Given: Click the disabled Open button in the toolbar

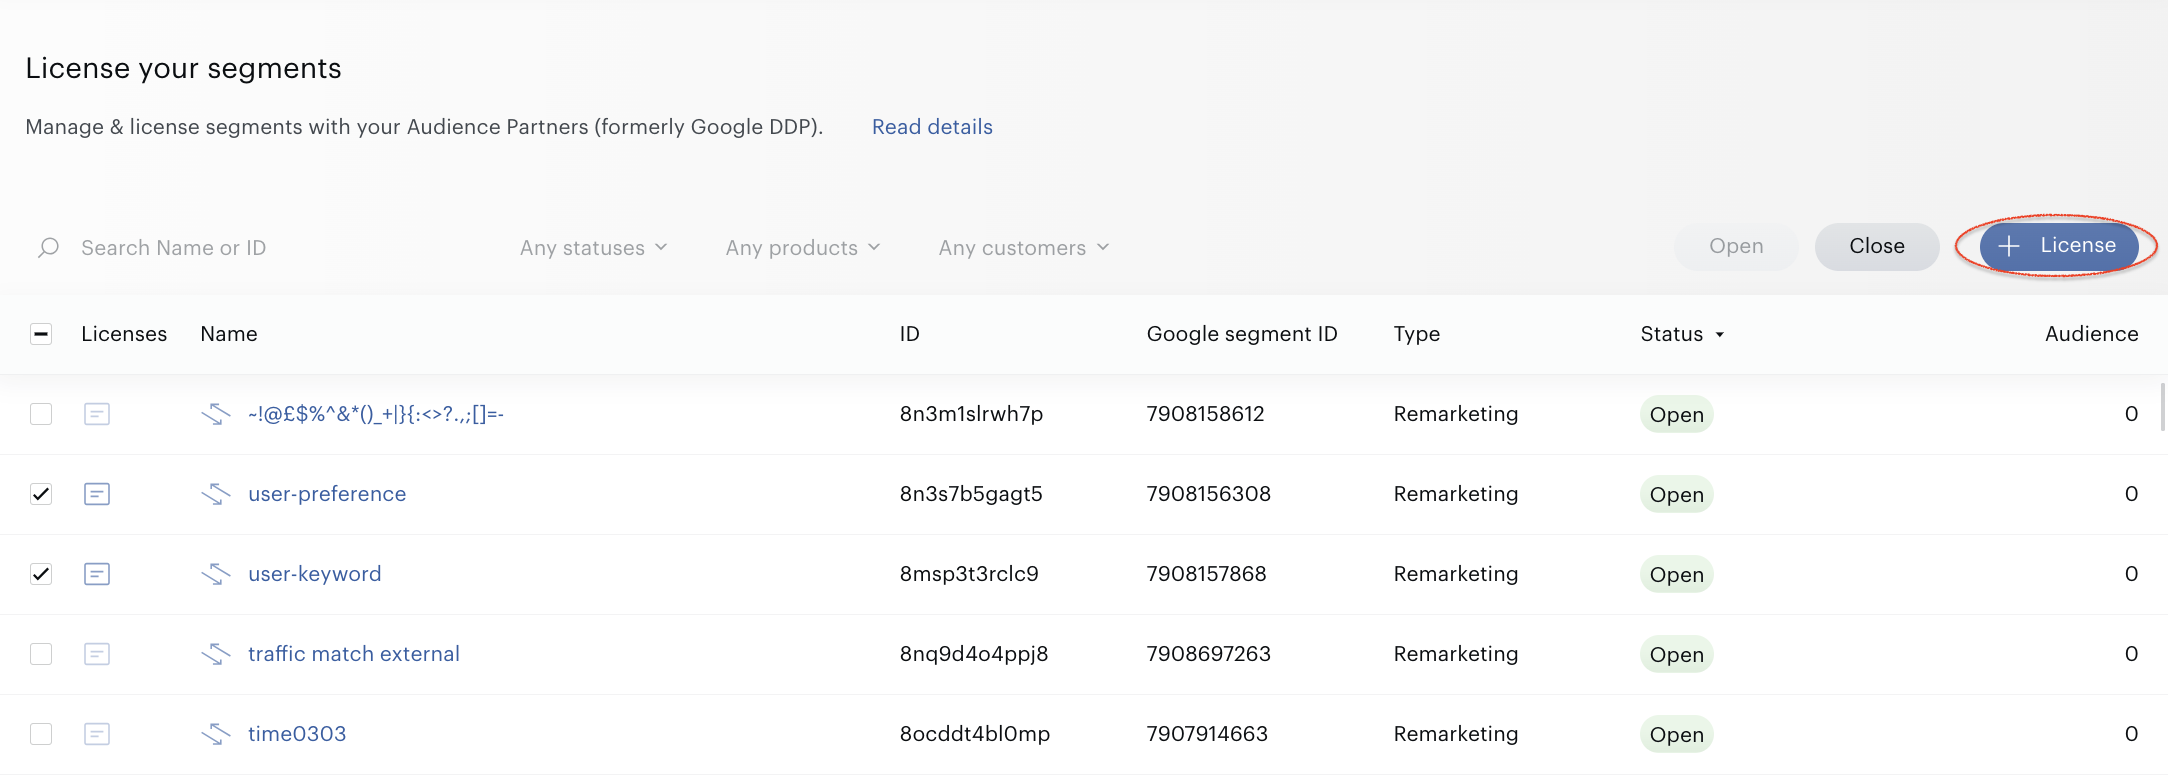Looking at the screenshot, I should 1736,246.
